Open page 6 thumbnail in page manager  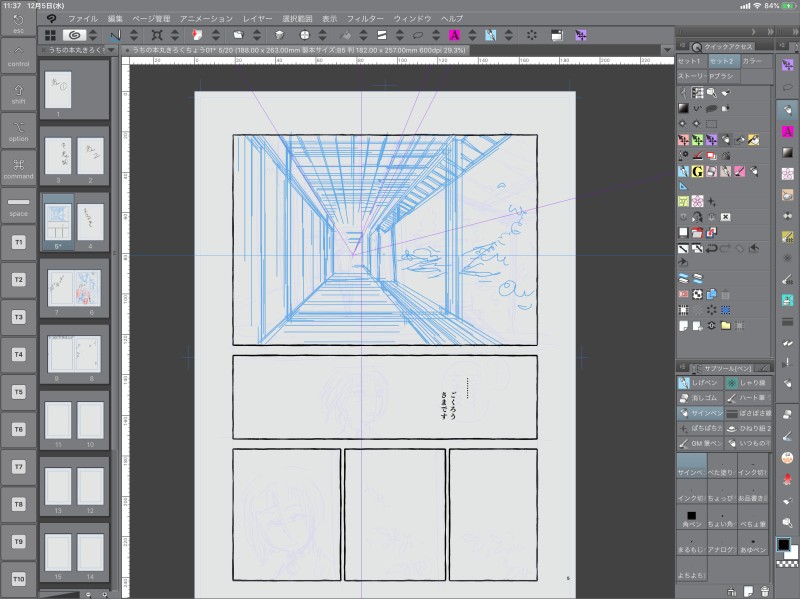(90, 288)
